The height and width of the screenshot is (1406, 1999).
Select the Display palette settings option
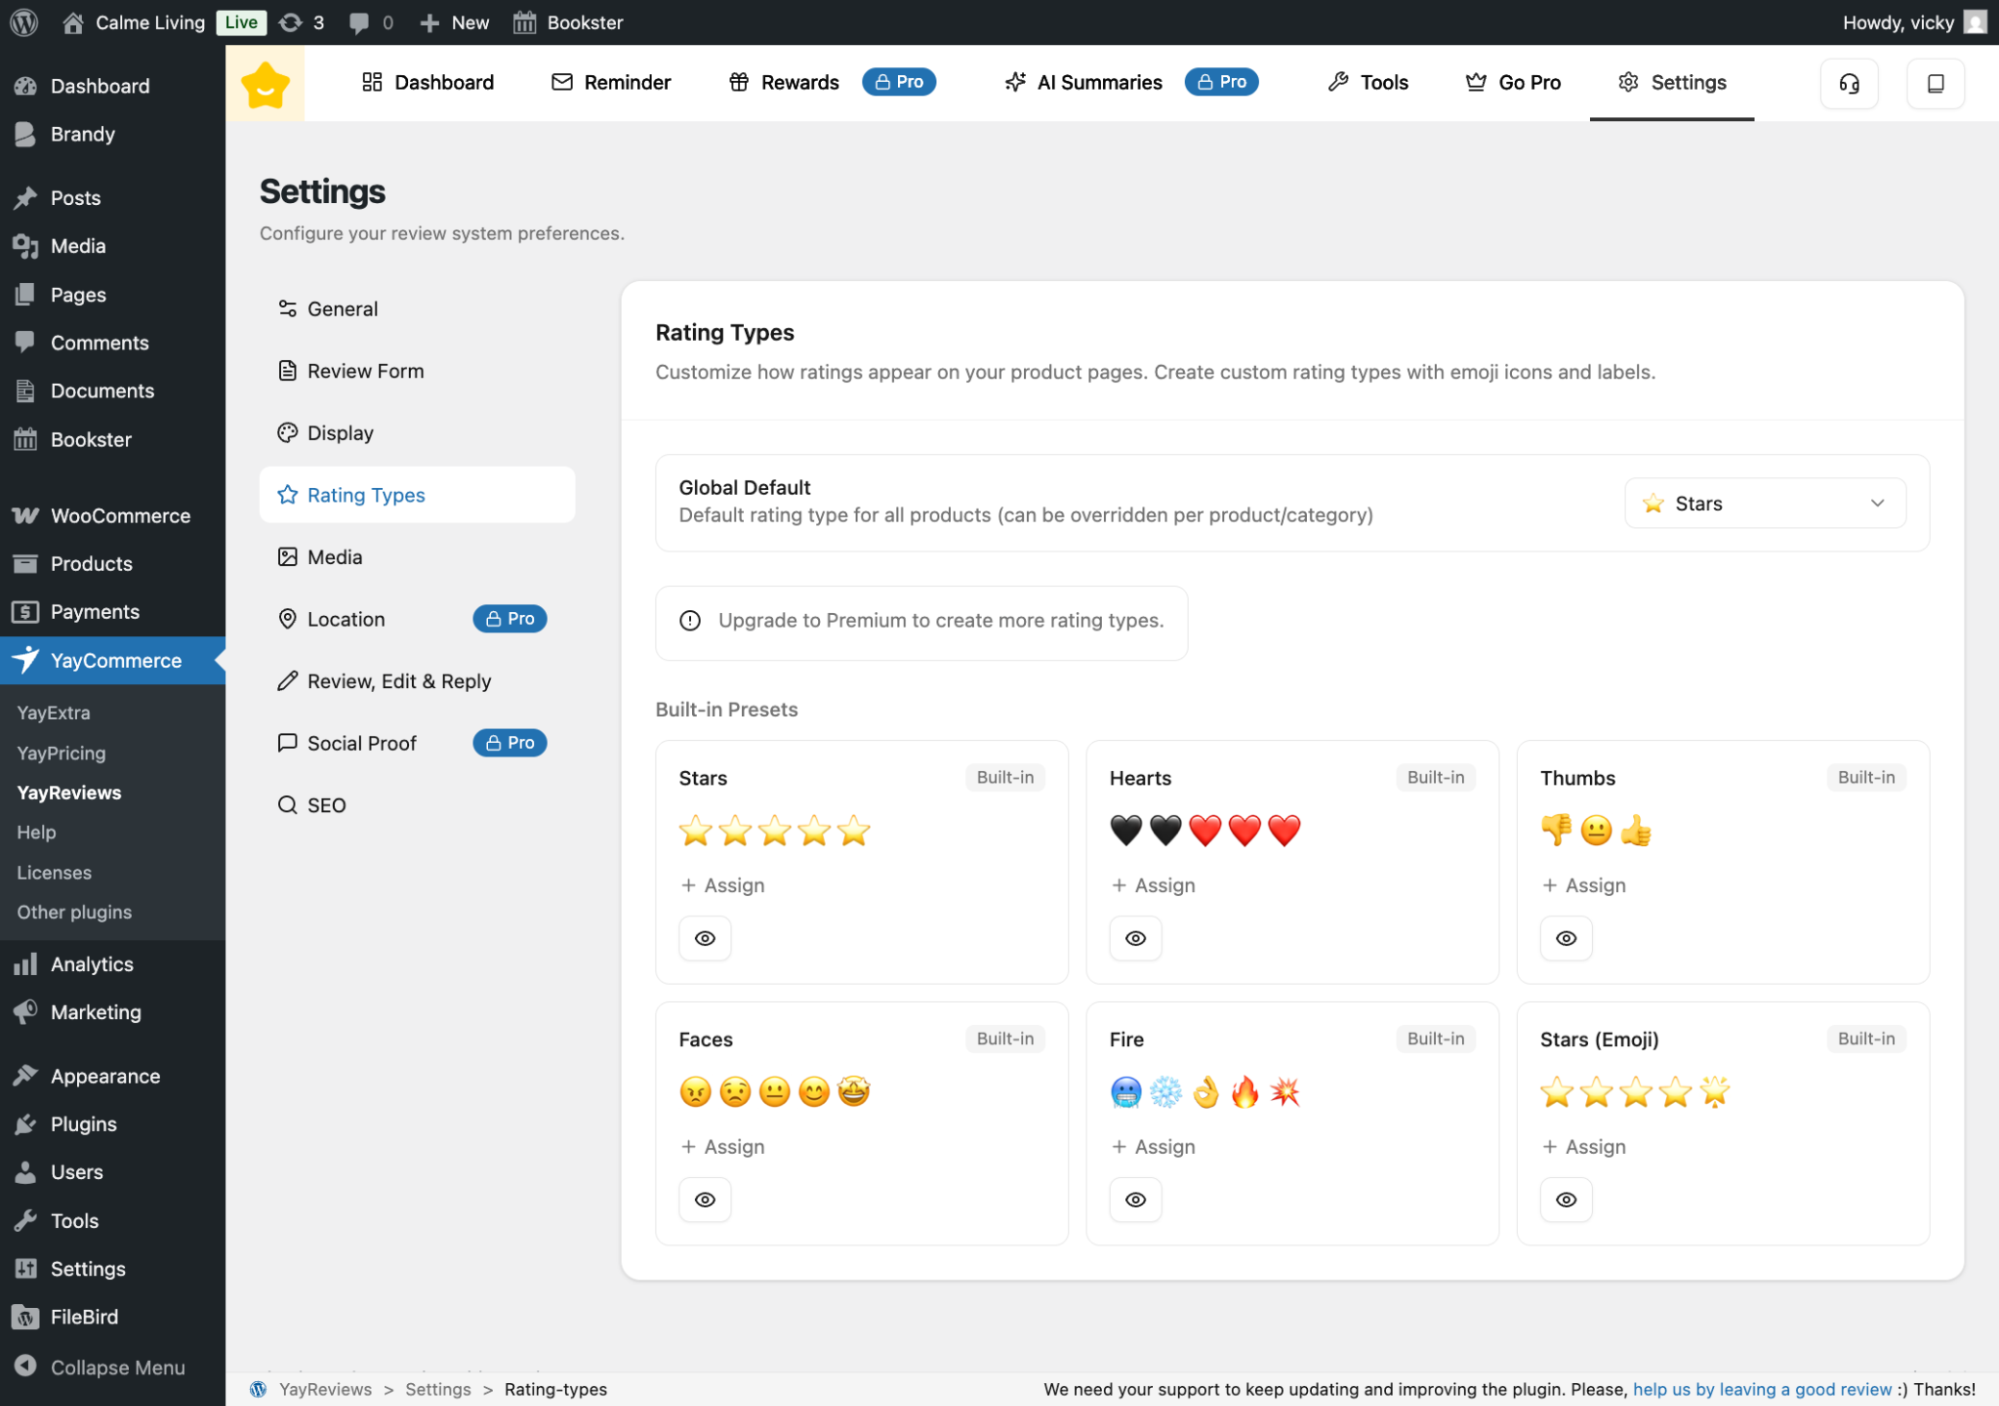(340, 432)
